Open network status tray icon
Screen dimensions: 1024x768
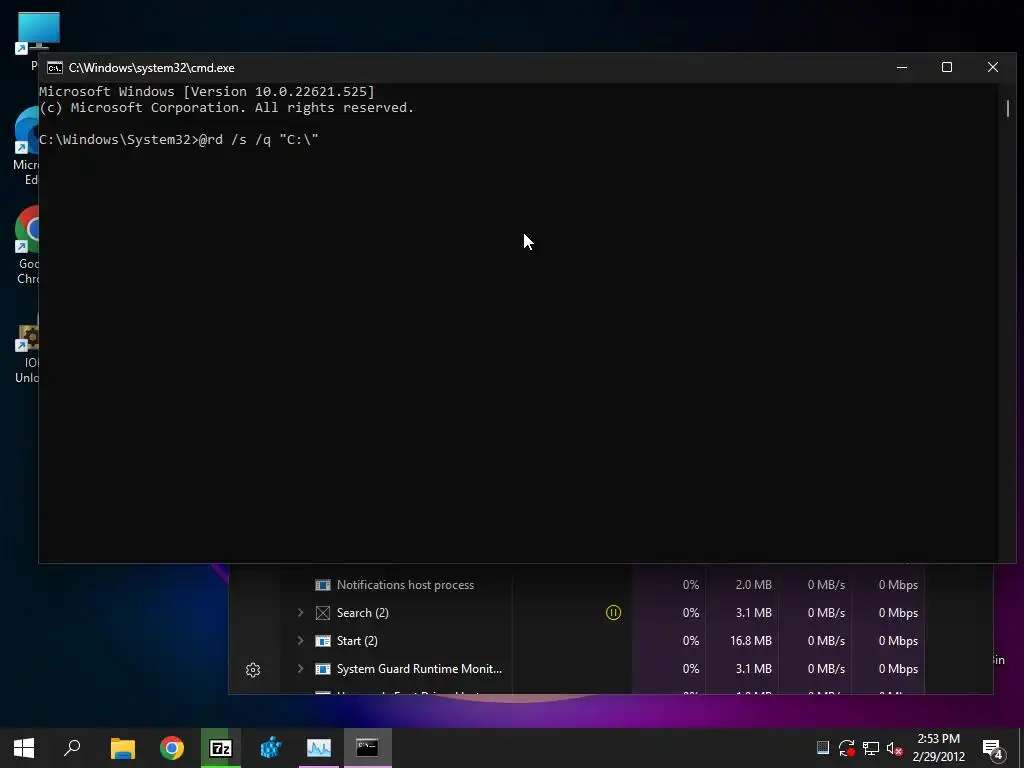click(x=871, y=748)
